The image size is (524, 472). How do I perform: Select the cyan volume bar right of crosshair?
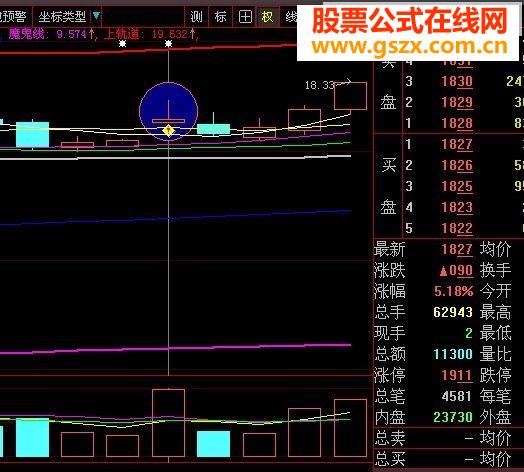click(x=213, y=444)
